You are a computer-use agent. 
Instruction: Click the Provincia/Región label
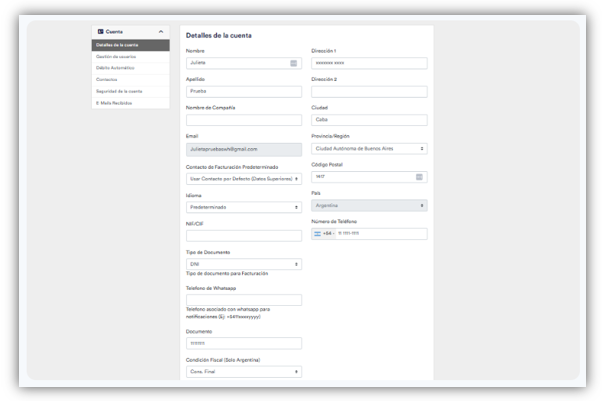click(x=330, y=136)
